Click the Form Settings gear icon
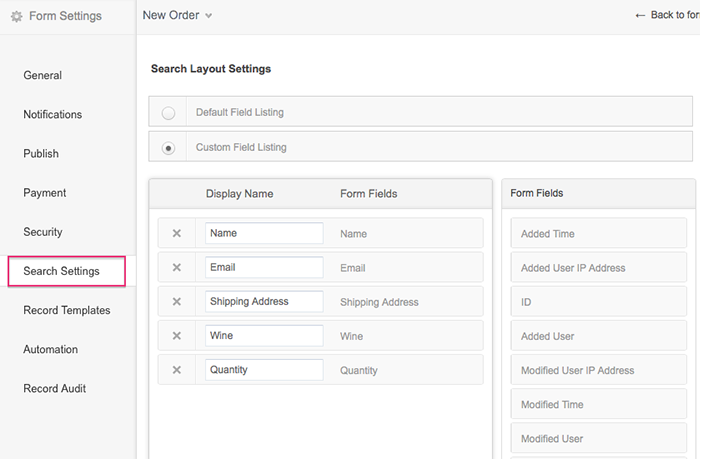708x459 pixels. [16, 16]
